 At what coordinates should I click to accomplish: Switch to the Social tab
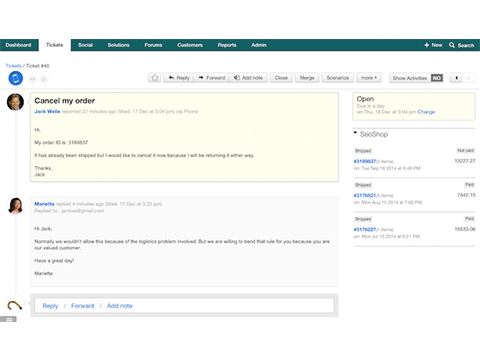coord(85,45)
